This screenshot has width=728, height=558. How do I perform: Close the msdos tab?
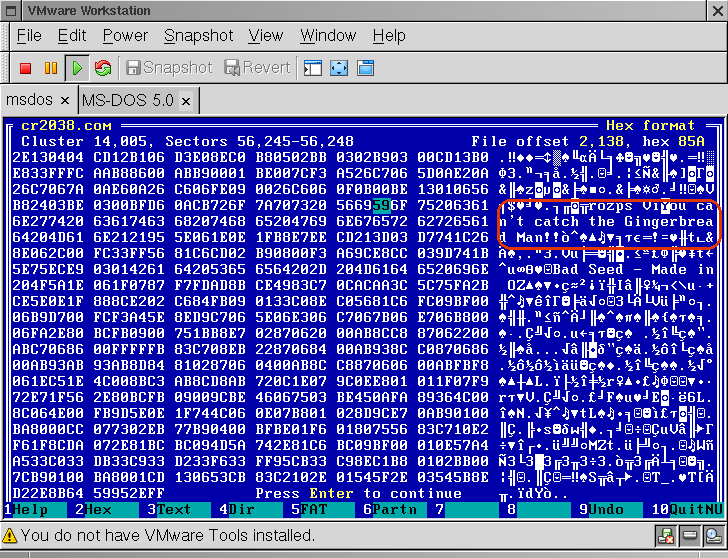click(65, 100)
